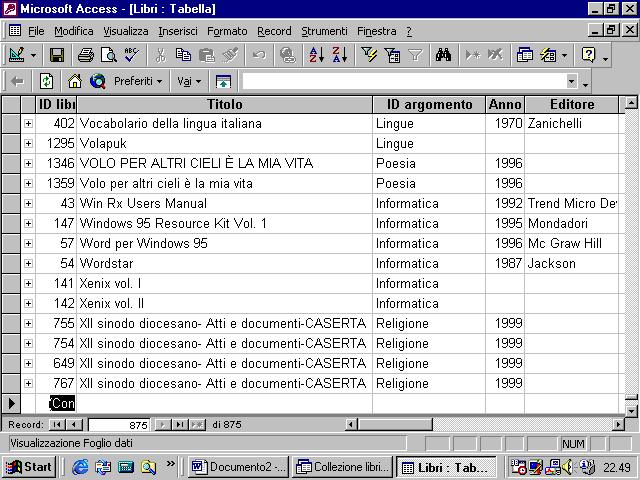
Task: Go to previous record navigation button
Action: [x=74, y=424]
